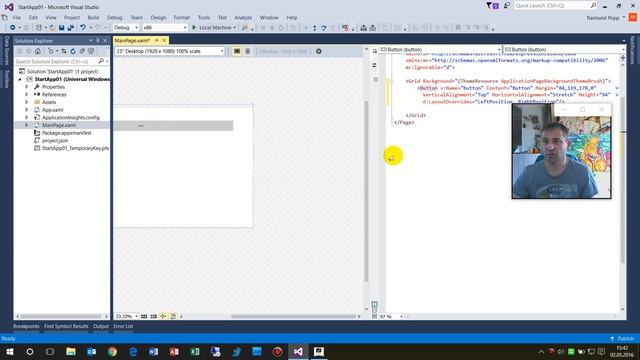Click the search magnifier in Solution Explorer

[x=101, y=61]
